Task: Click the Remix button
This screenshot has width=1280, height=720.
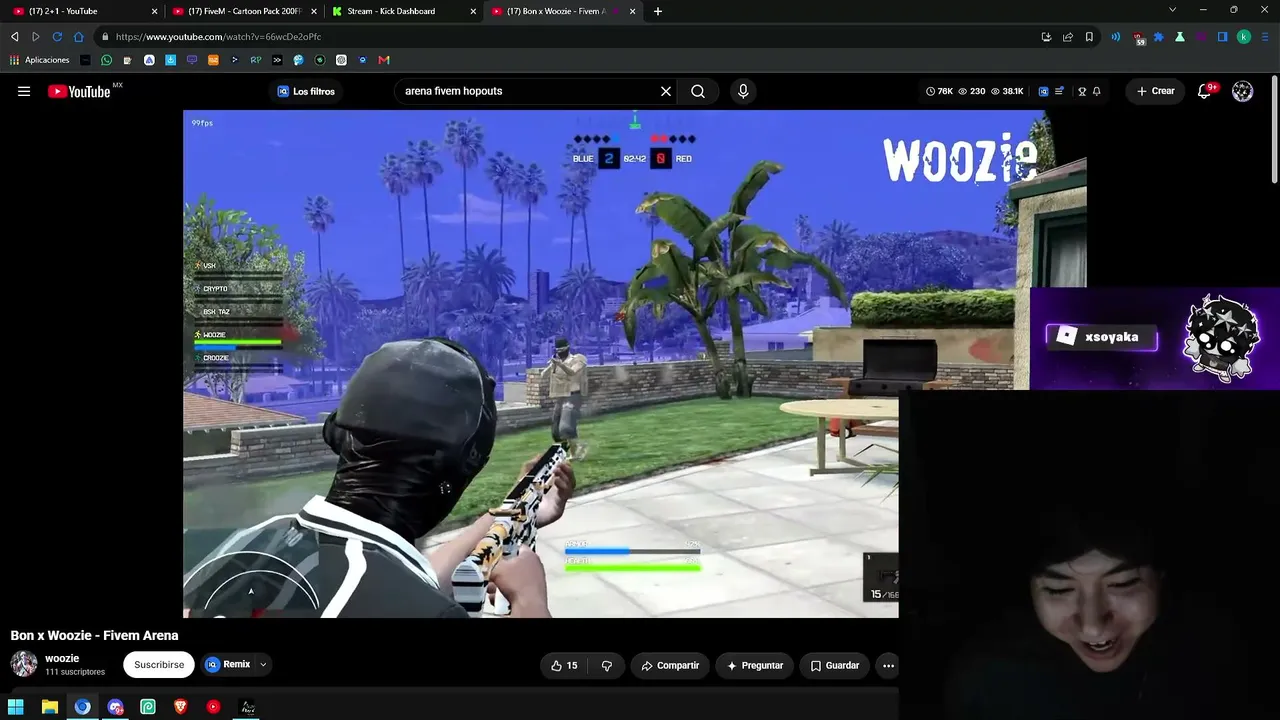Action: tap(228, 665)
